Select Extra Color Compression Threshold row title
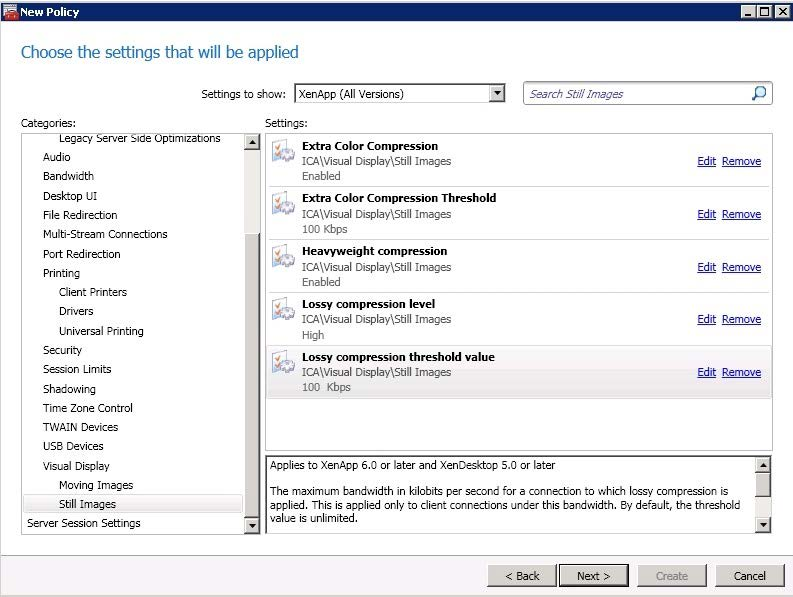Viewport: 793px width, 597px height. tap(399, 198)
